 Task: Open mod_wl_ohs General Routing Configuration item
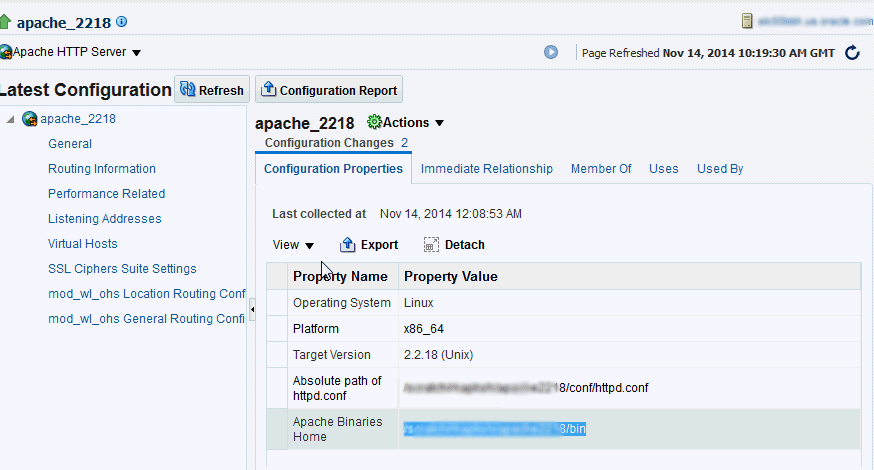coord(146,319)
